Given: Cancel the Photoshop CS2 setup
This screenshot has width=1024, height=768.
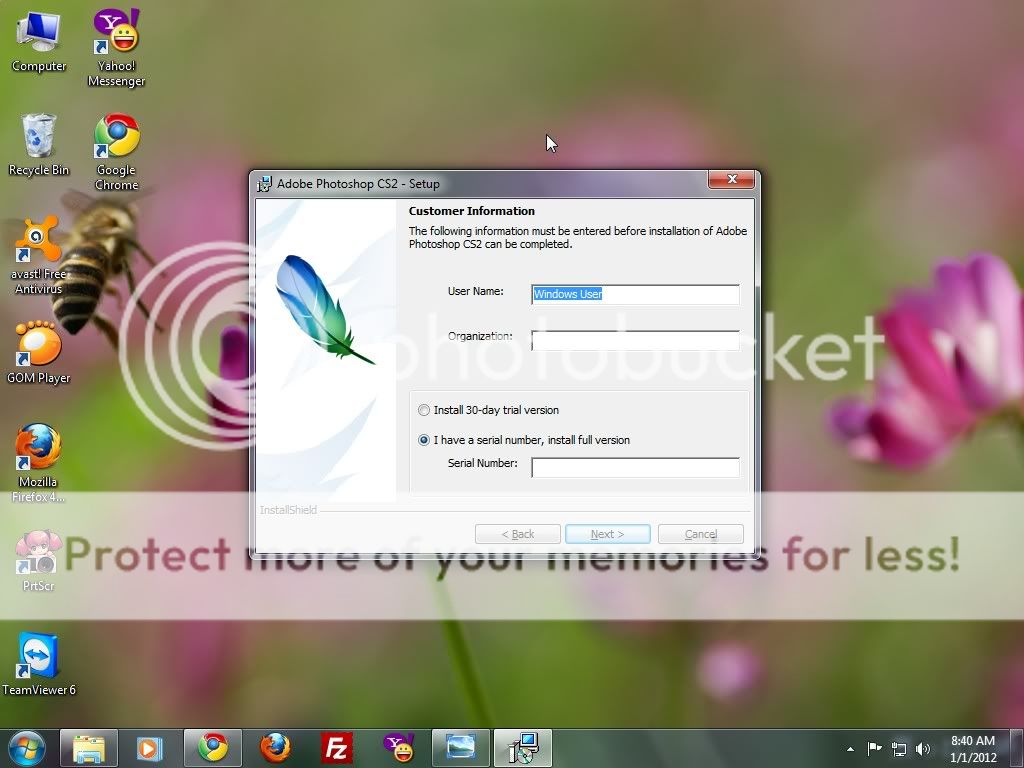Looking at the screenshot, I should click(701, 534).
